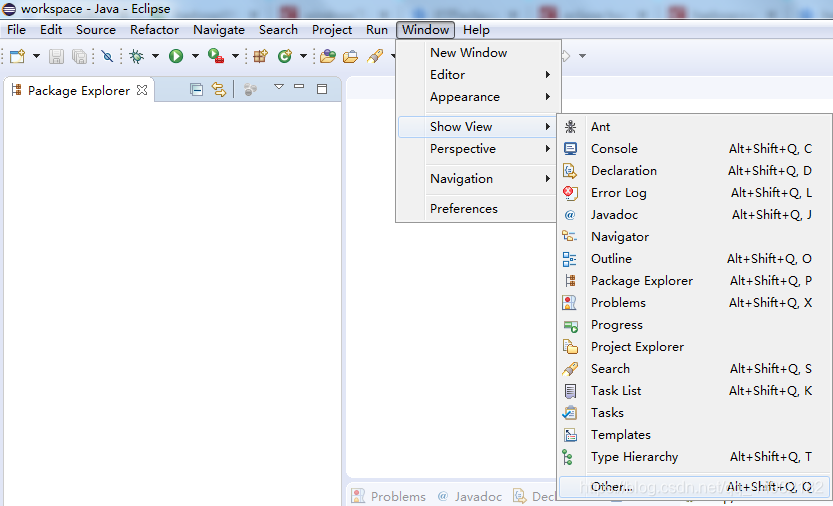Open the Edit menu
Screen dimensions: 833x506
(51, 30)
